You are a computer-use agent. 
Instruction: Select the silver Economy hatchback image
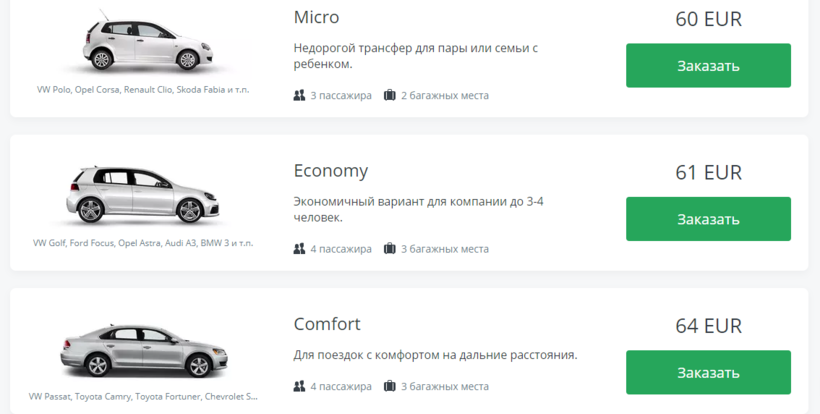tap(142, 195)
